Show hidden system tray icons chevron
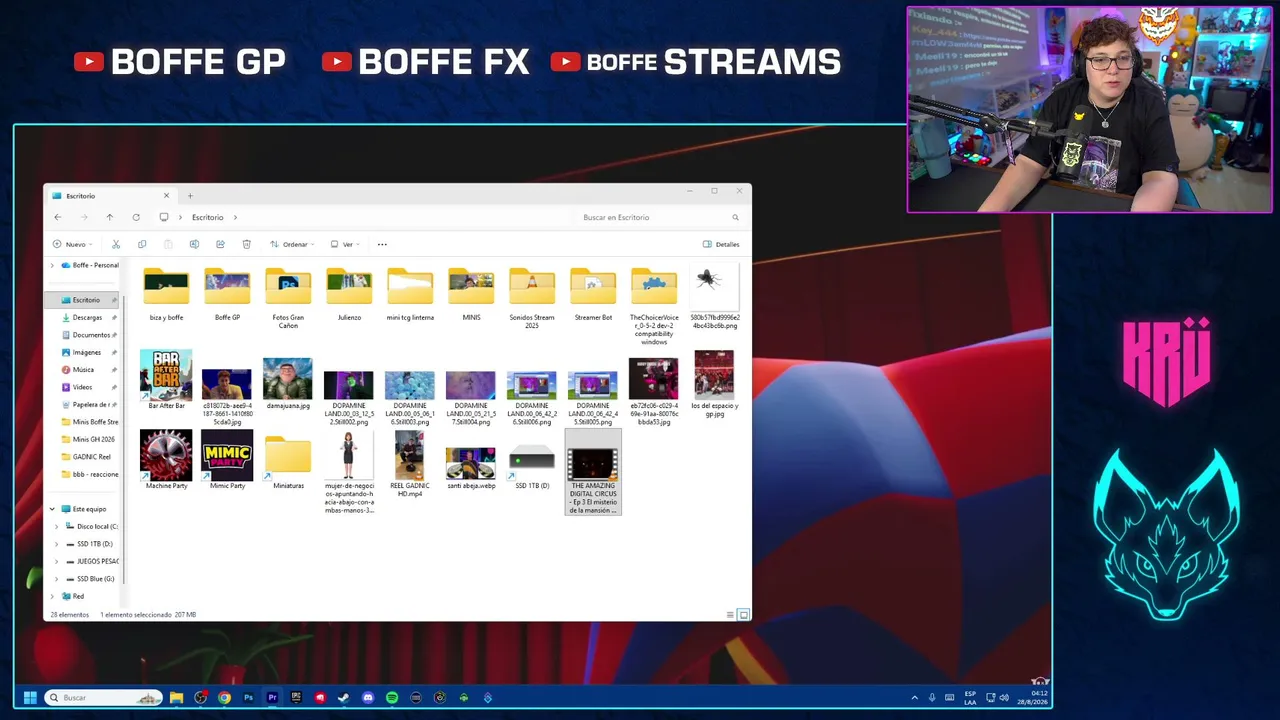The height and width of the screenshot is (720, 1280). pos(914,698)
